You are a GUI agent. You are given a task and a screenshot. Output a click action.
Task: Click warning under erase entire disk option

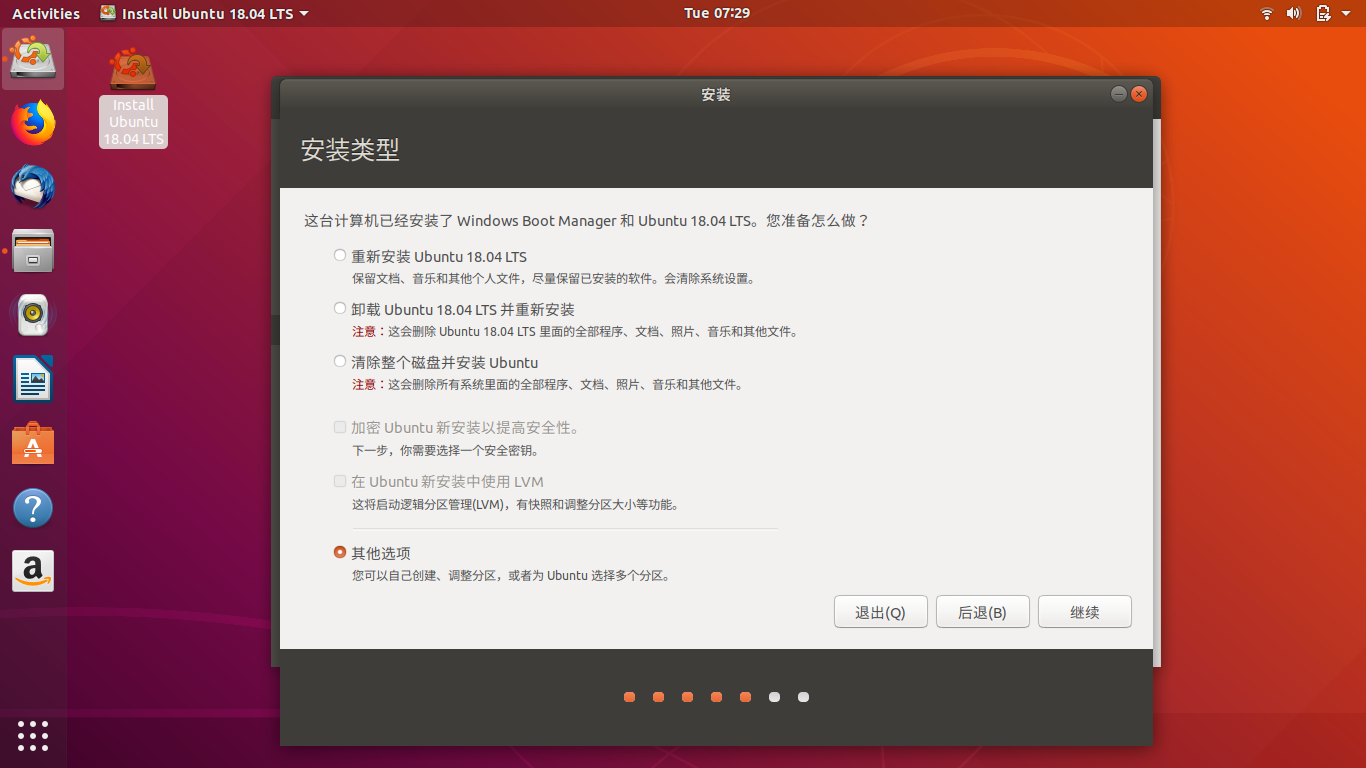547,385
